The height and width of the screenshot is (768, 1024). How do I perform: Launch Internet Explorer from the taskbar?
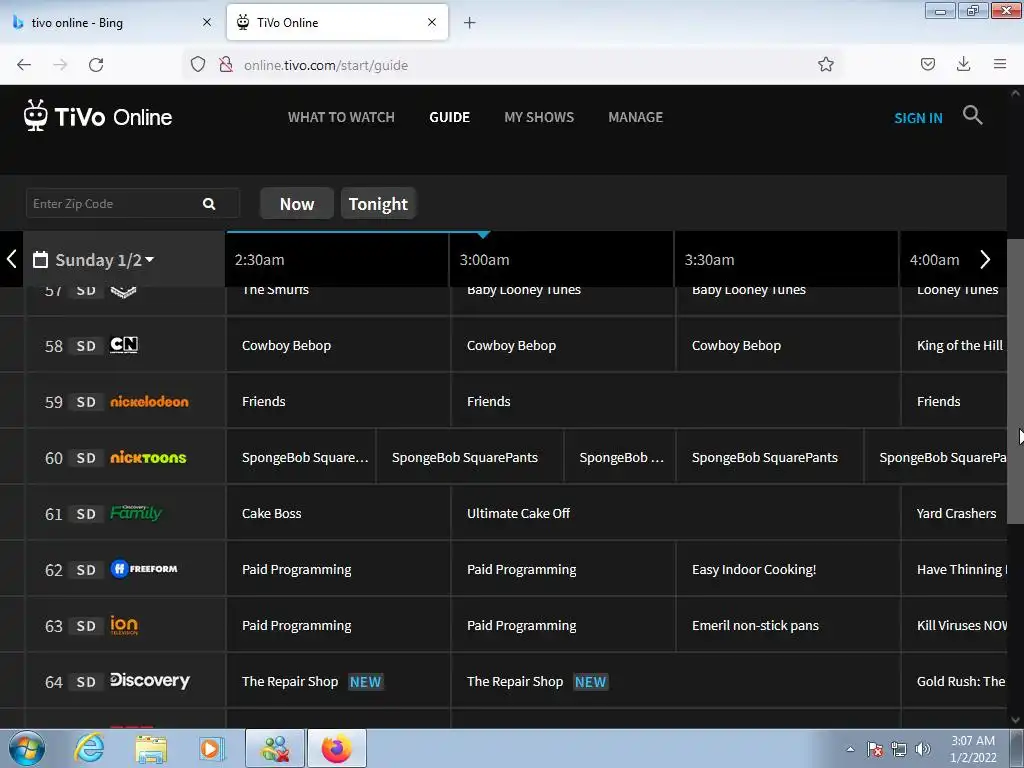tap(89, 748)
